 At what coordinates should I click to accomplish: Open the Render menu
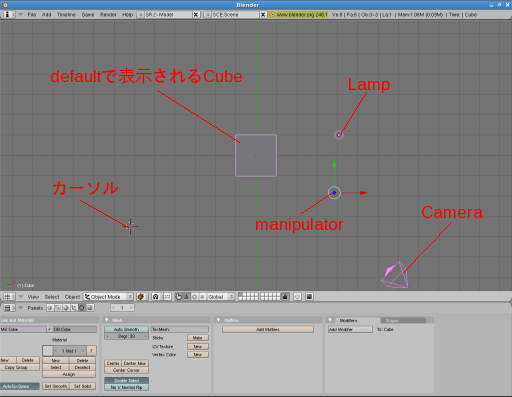[108, 15]
